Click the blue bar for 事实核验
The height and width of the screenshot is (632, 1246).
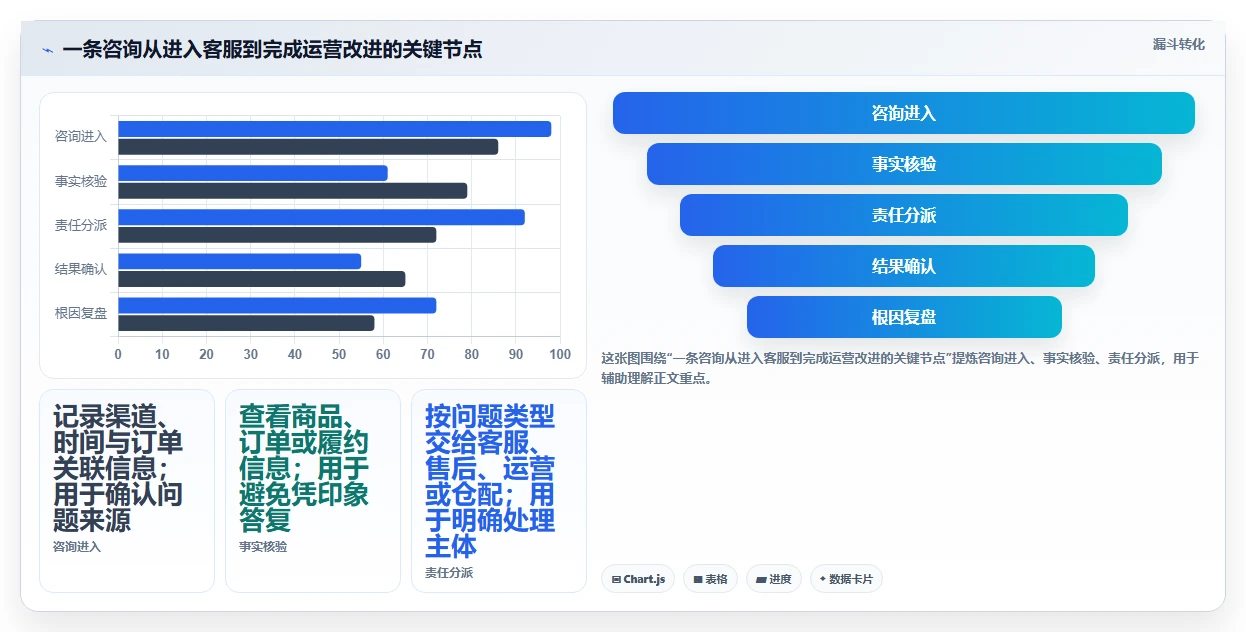coord(253,173)
